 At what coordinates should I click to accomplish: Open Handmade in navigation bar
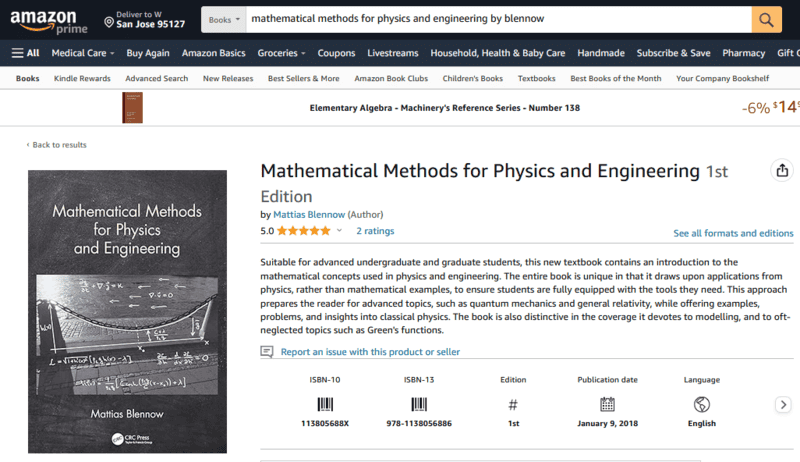(601, 53)
